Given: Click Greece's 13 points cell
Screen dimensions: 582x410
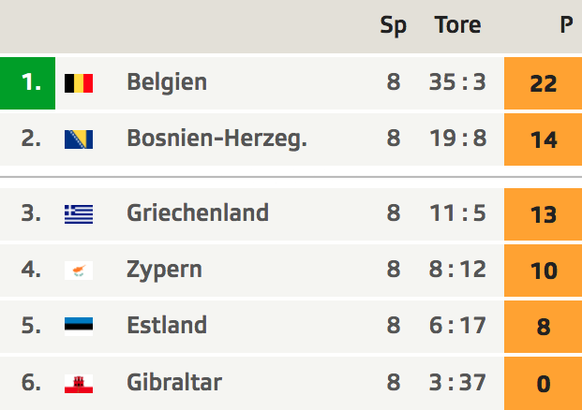Looking at the screenshot, I should (x=543, y=214).
